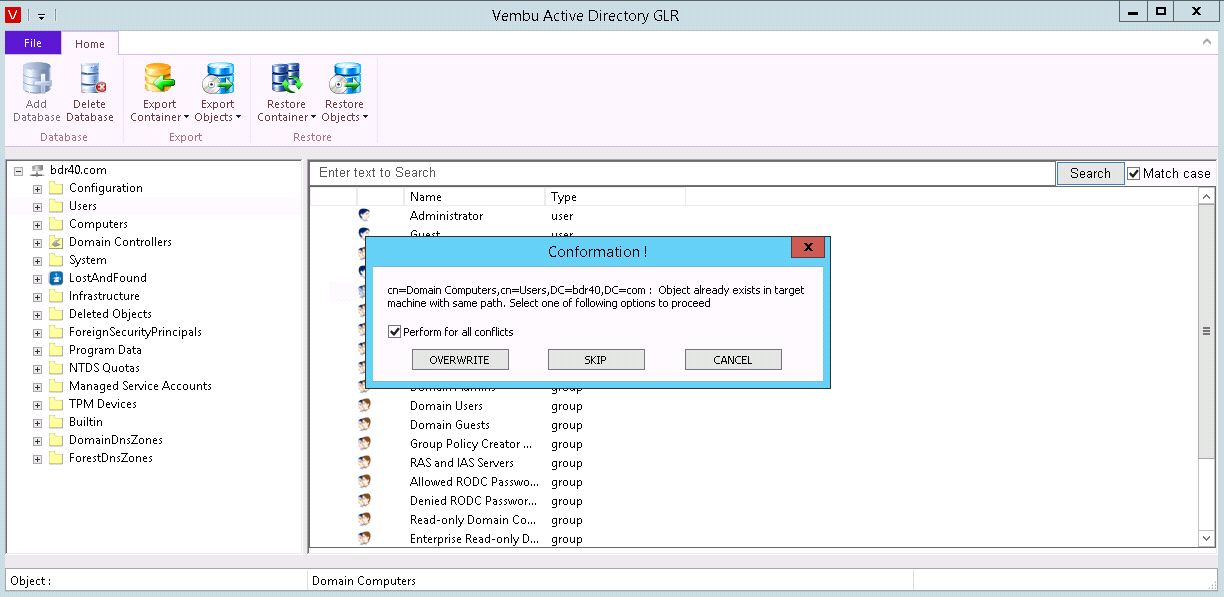Expand the ForestDnsZones node
This screenshot has width=1224, height=597.
coord(37,458)
